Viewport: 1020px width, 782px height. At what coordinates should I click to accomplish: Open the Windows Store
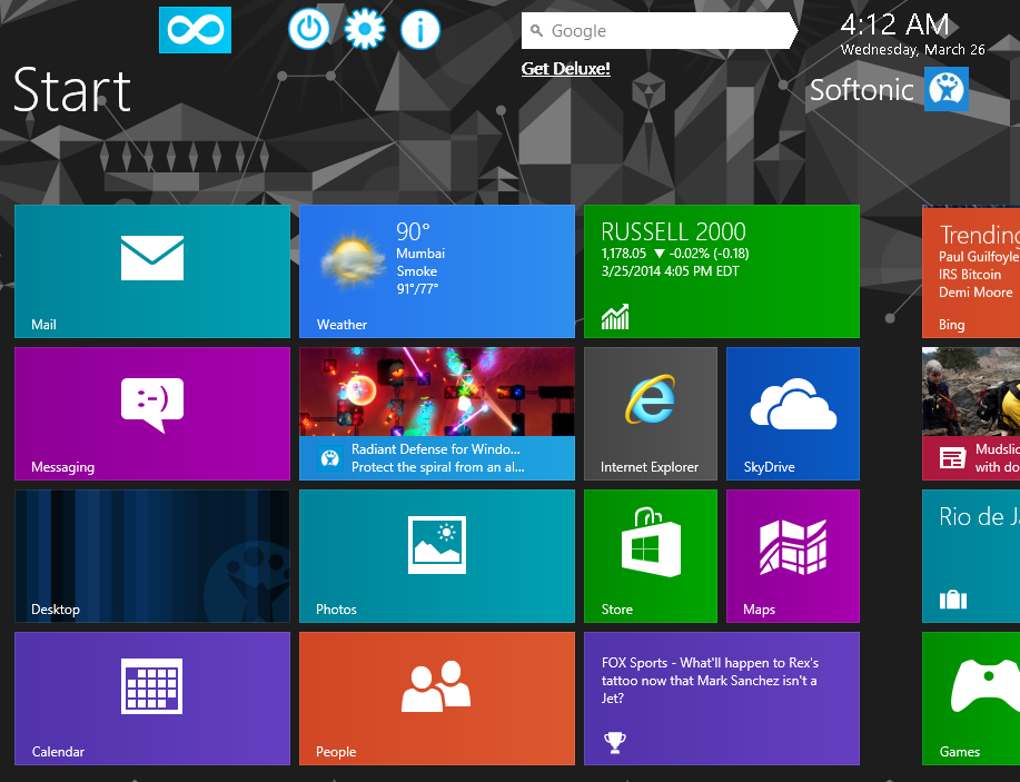(650, 555)
